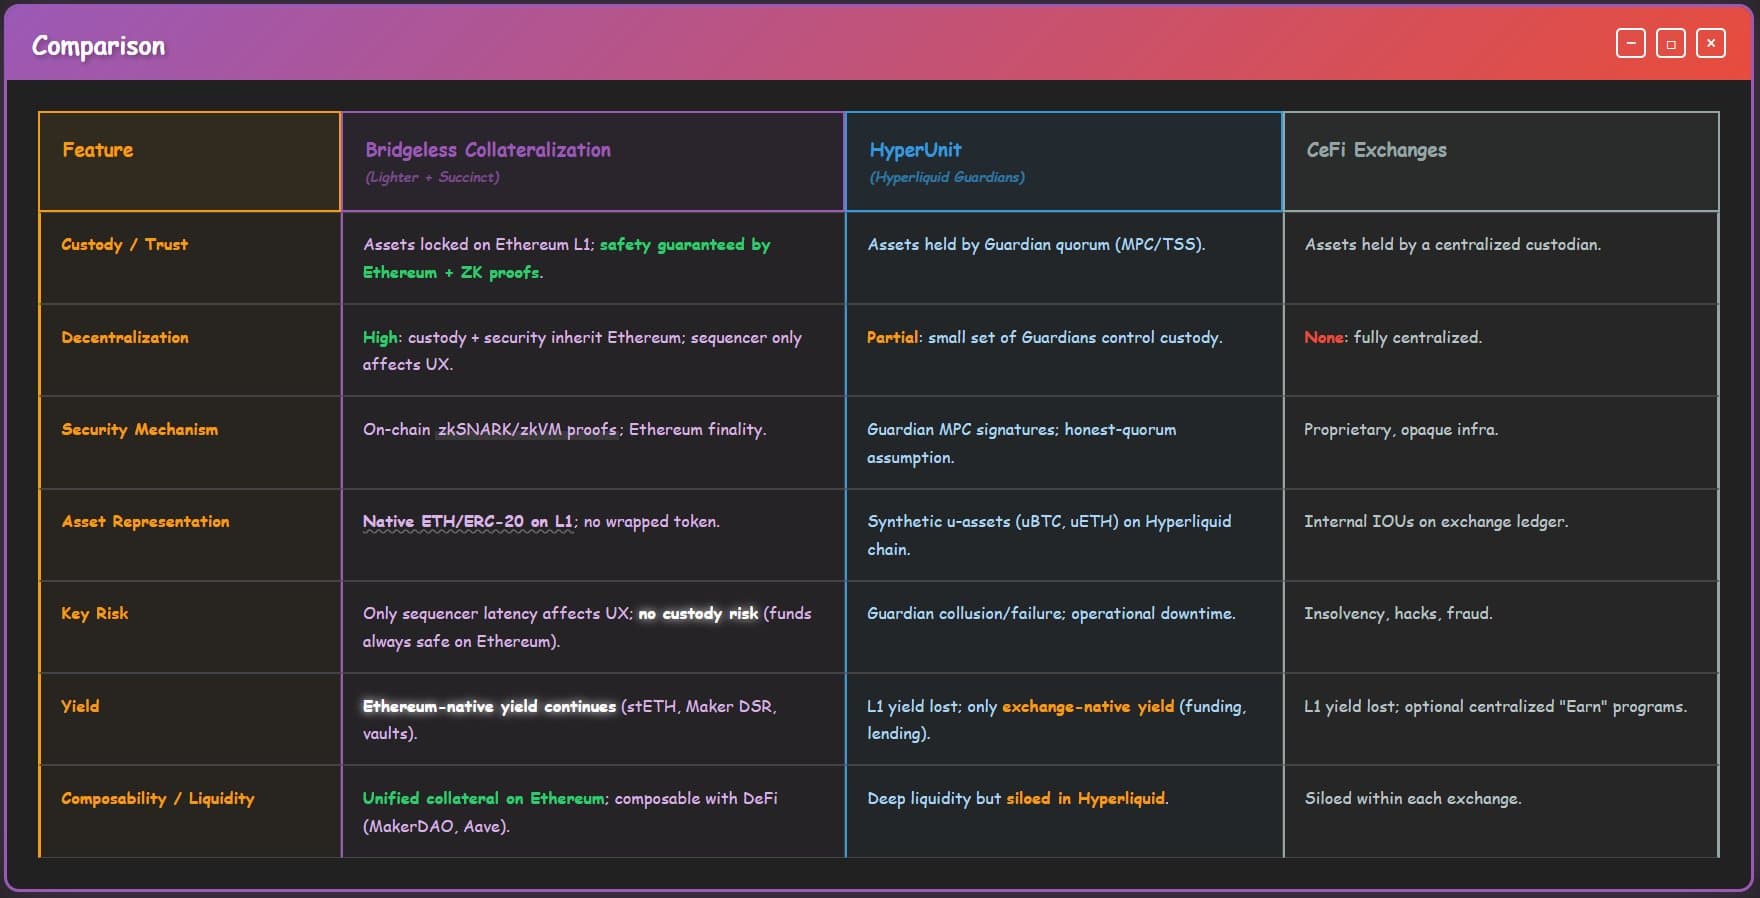This screenshot has height=898, width=1760.
Task: Click the (Hyperliquid Guardians) subtitle
Action: [x=947, y=177]
